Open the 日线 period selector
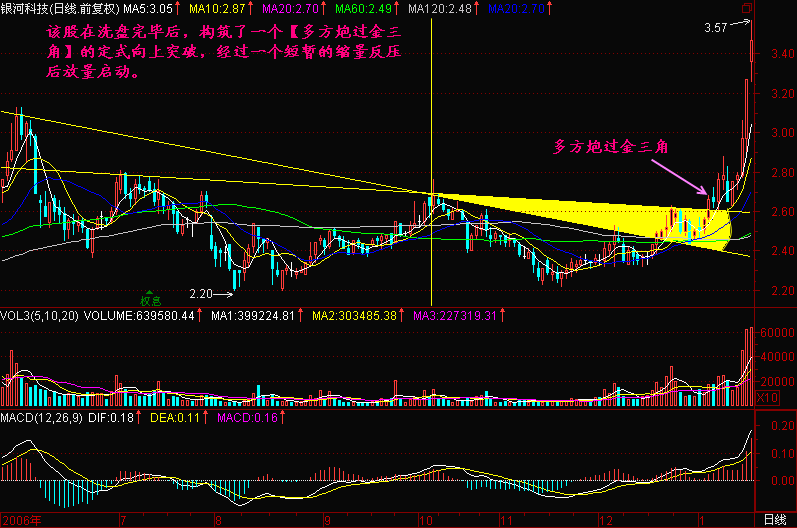 (x=774, y=520)
